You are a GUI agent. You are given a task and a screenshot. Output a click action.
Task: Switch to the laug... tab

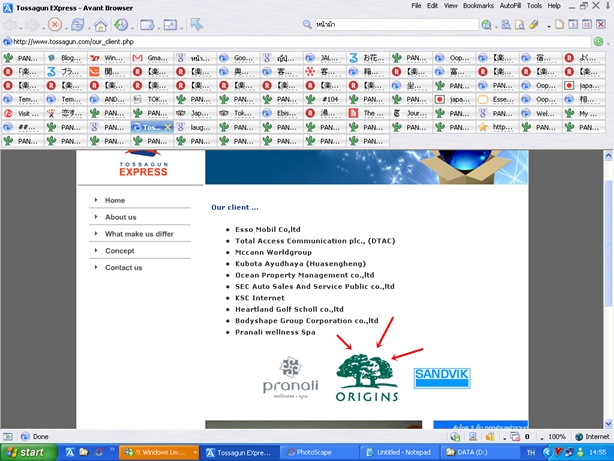(195, 127)
